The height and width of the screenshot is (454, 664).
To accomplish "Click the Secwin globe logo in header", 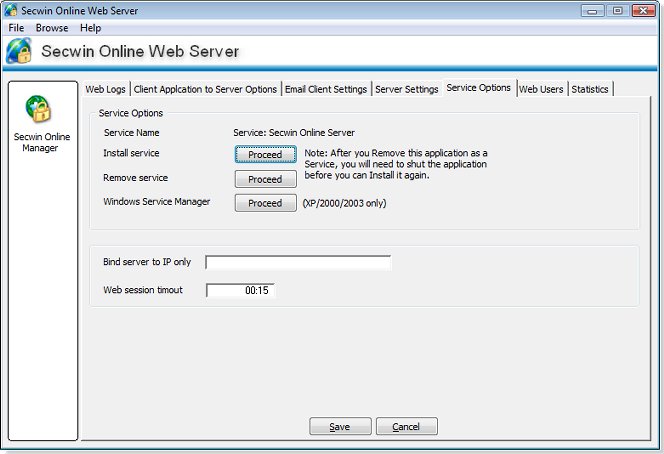I will click(x=18, y=52).
